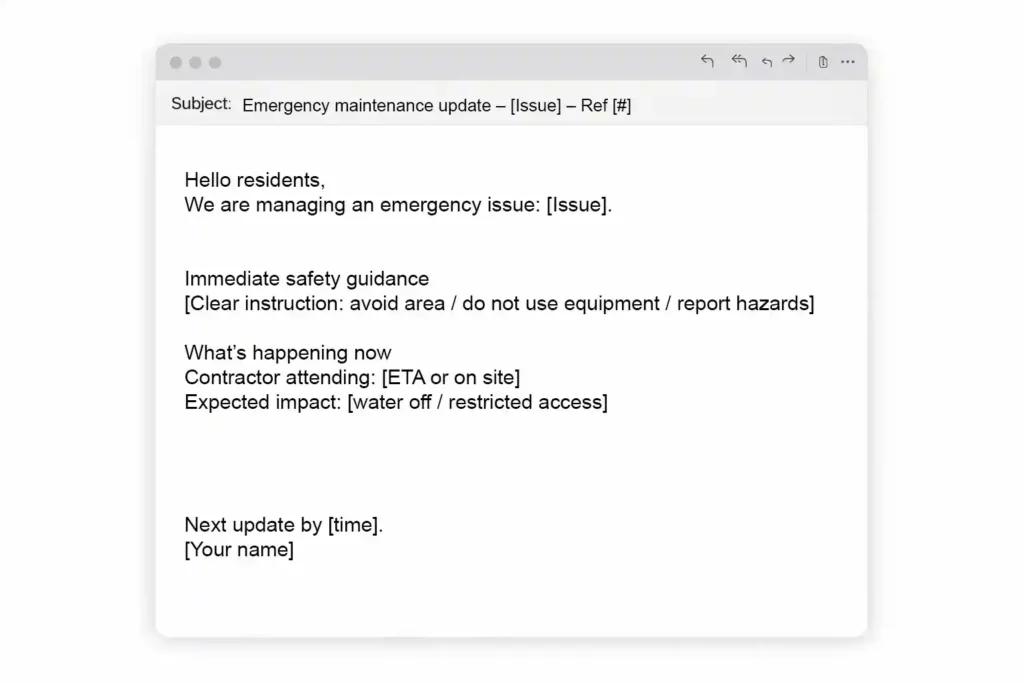
Task: Click the small left-pointing arrow icon
Action: [767, 62]
